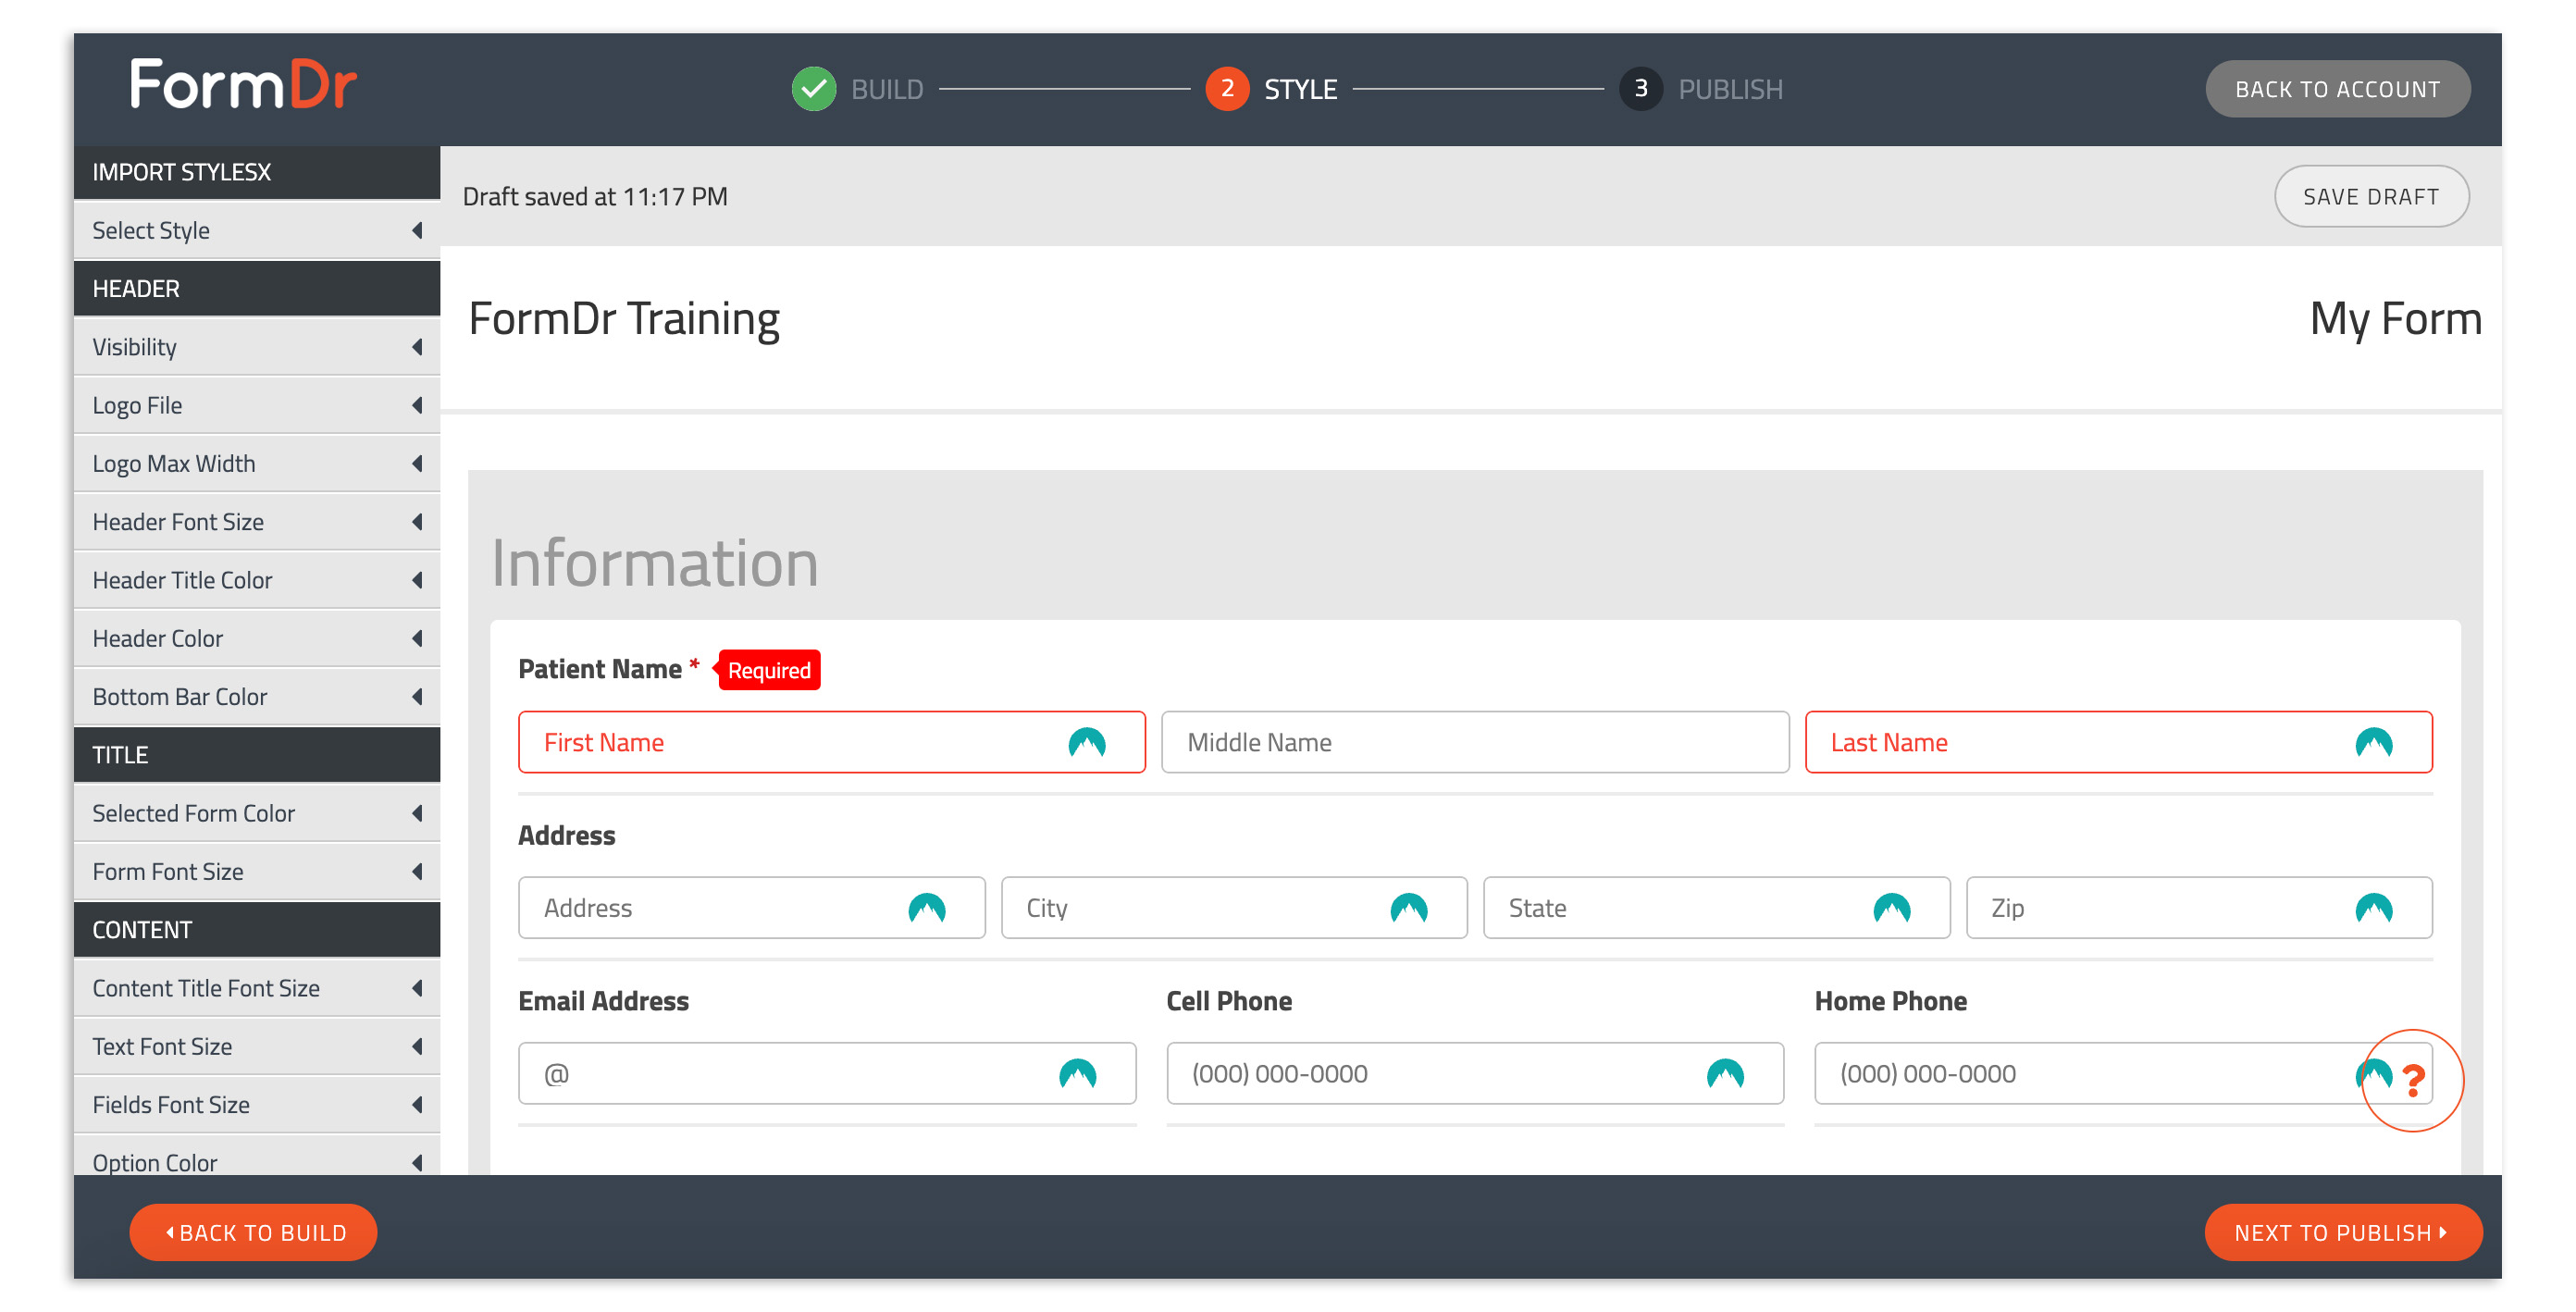
Task: Click the State input field
Action: [1716, 908]
